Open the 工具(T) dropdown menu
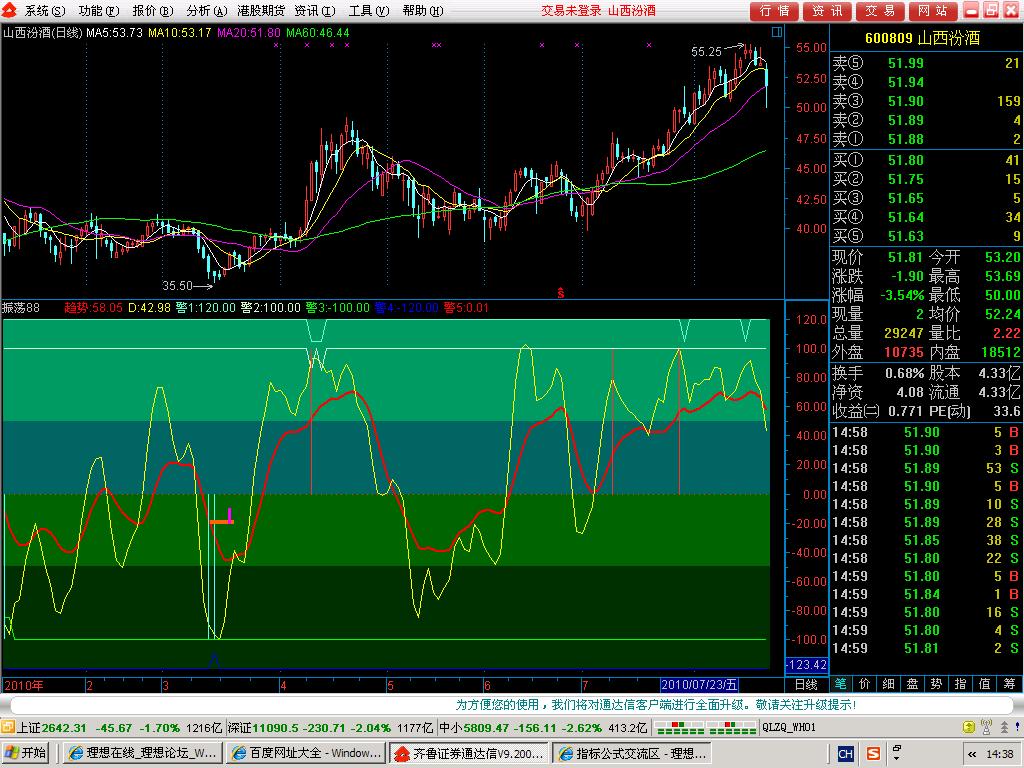Screen dimensions: 1024x768 pos(366,10)
